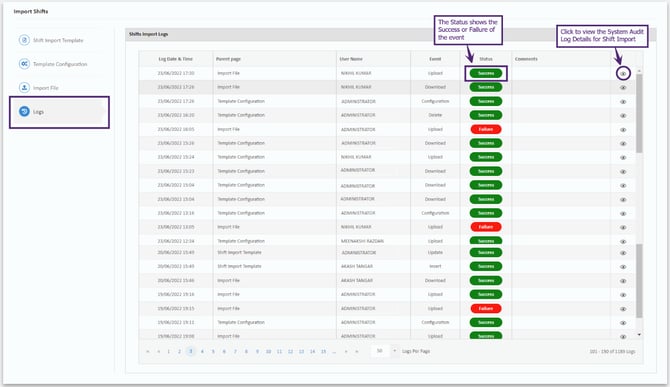
Task: Click the red Failure status badge at 13:05
Action: [486, 227]
